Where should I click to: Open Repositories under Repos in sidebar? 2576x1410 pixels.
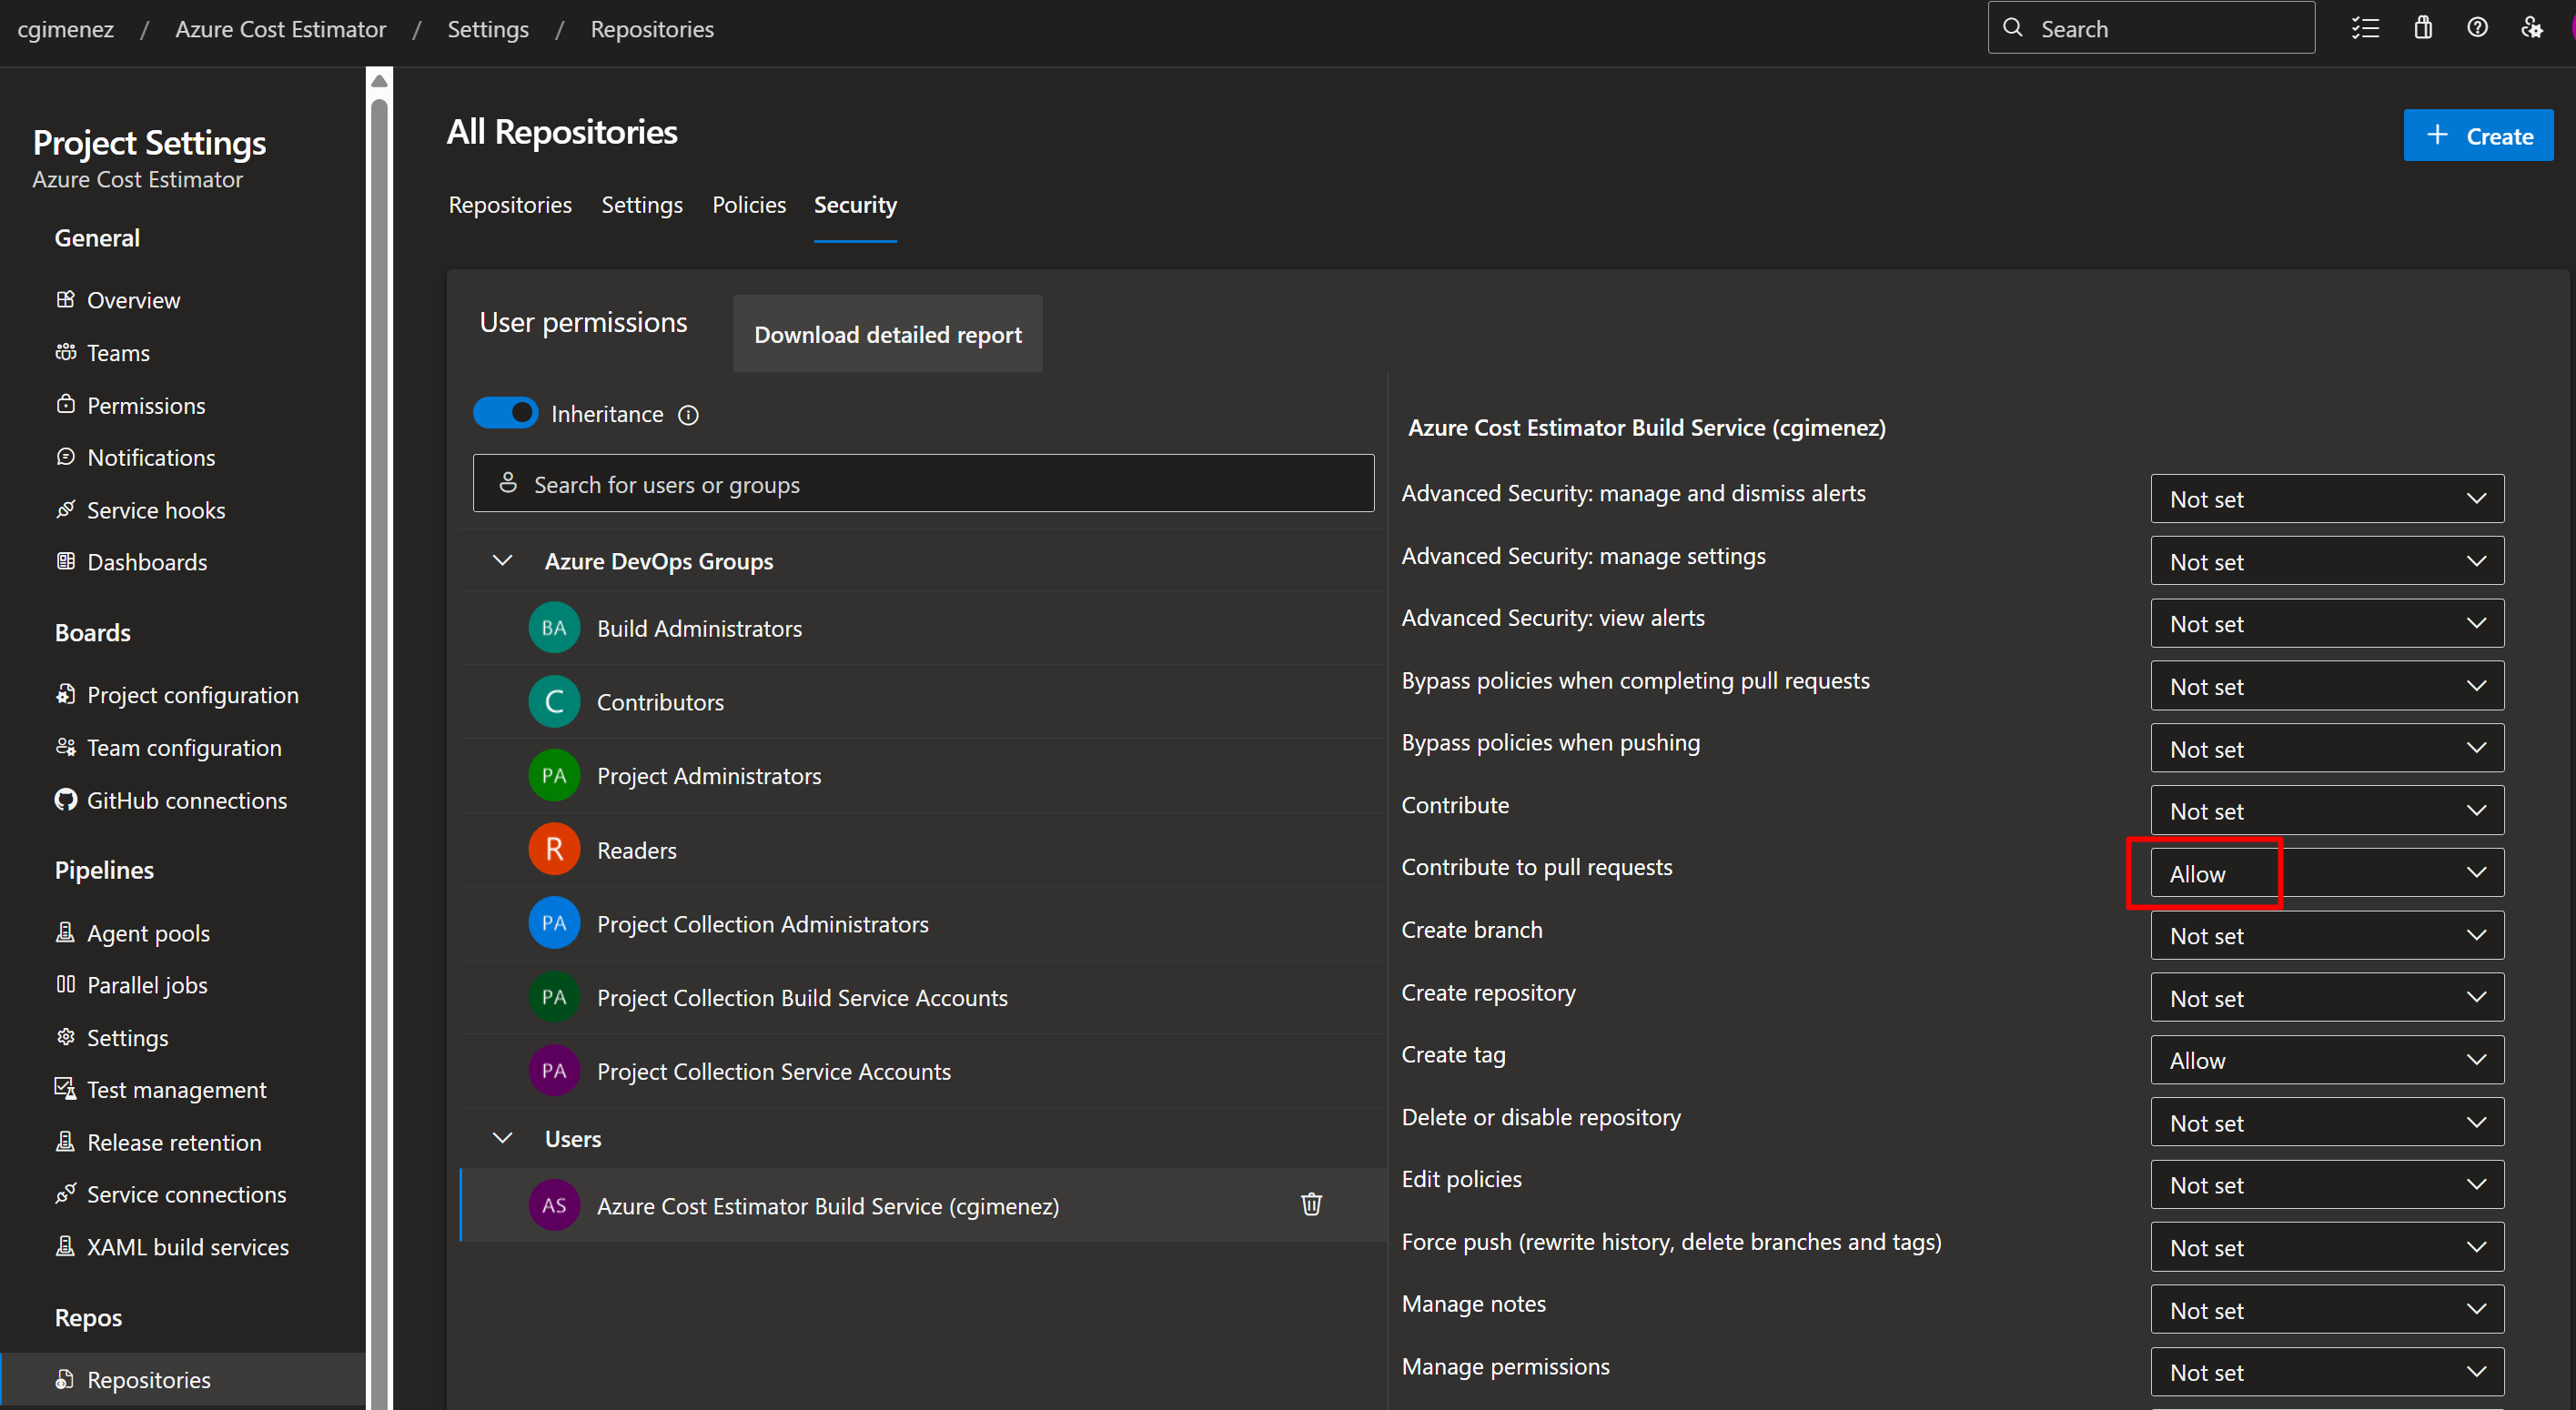[x=183, y=1379]
